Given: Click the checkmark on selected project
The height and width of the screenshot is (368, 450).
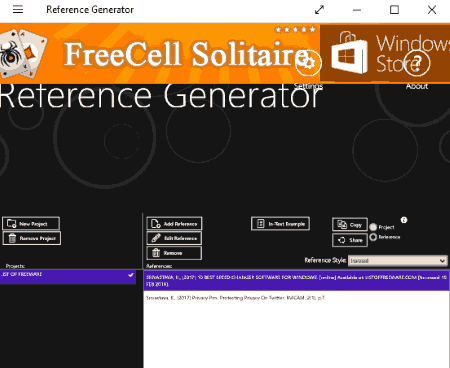Looking at the screenshot, I should click(x=131, y=275).
